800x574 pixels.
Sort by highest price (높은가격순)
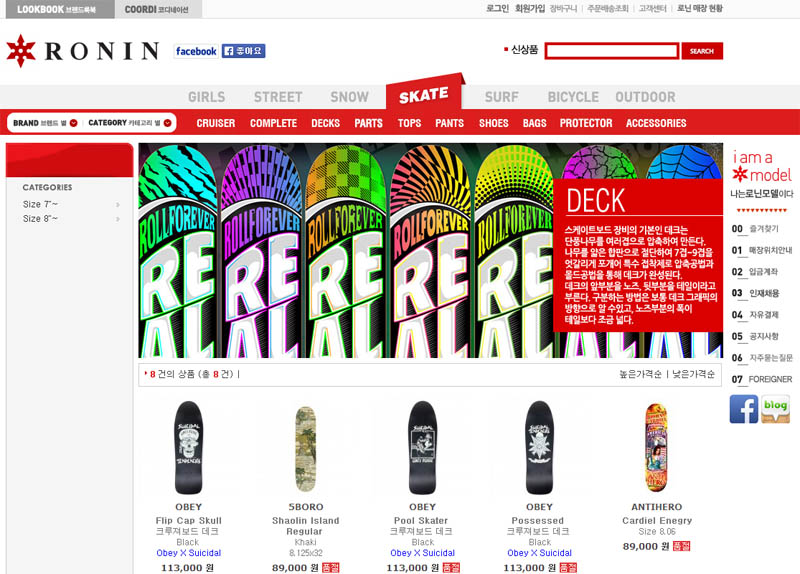pyautogui.click(x=640, y=374)
